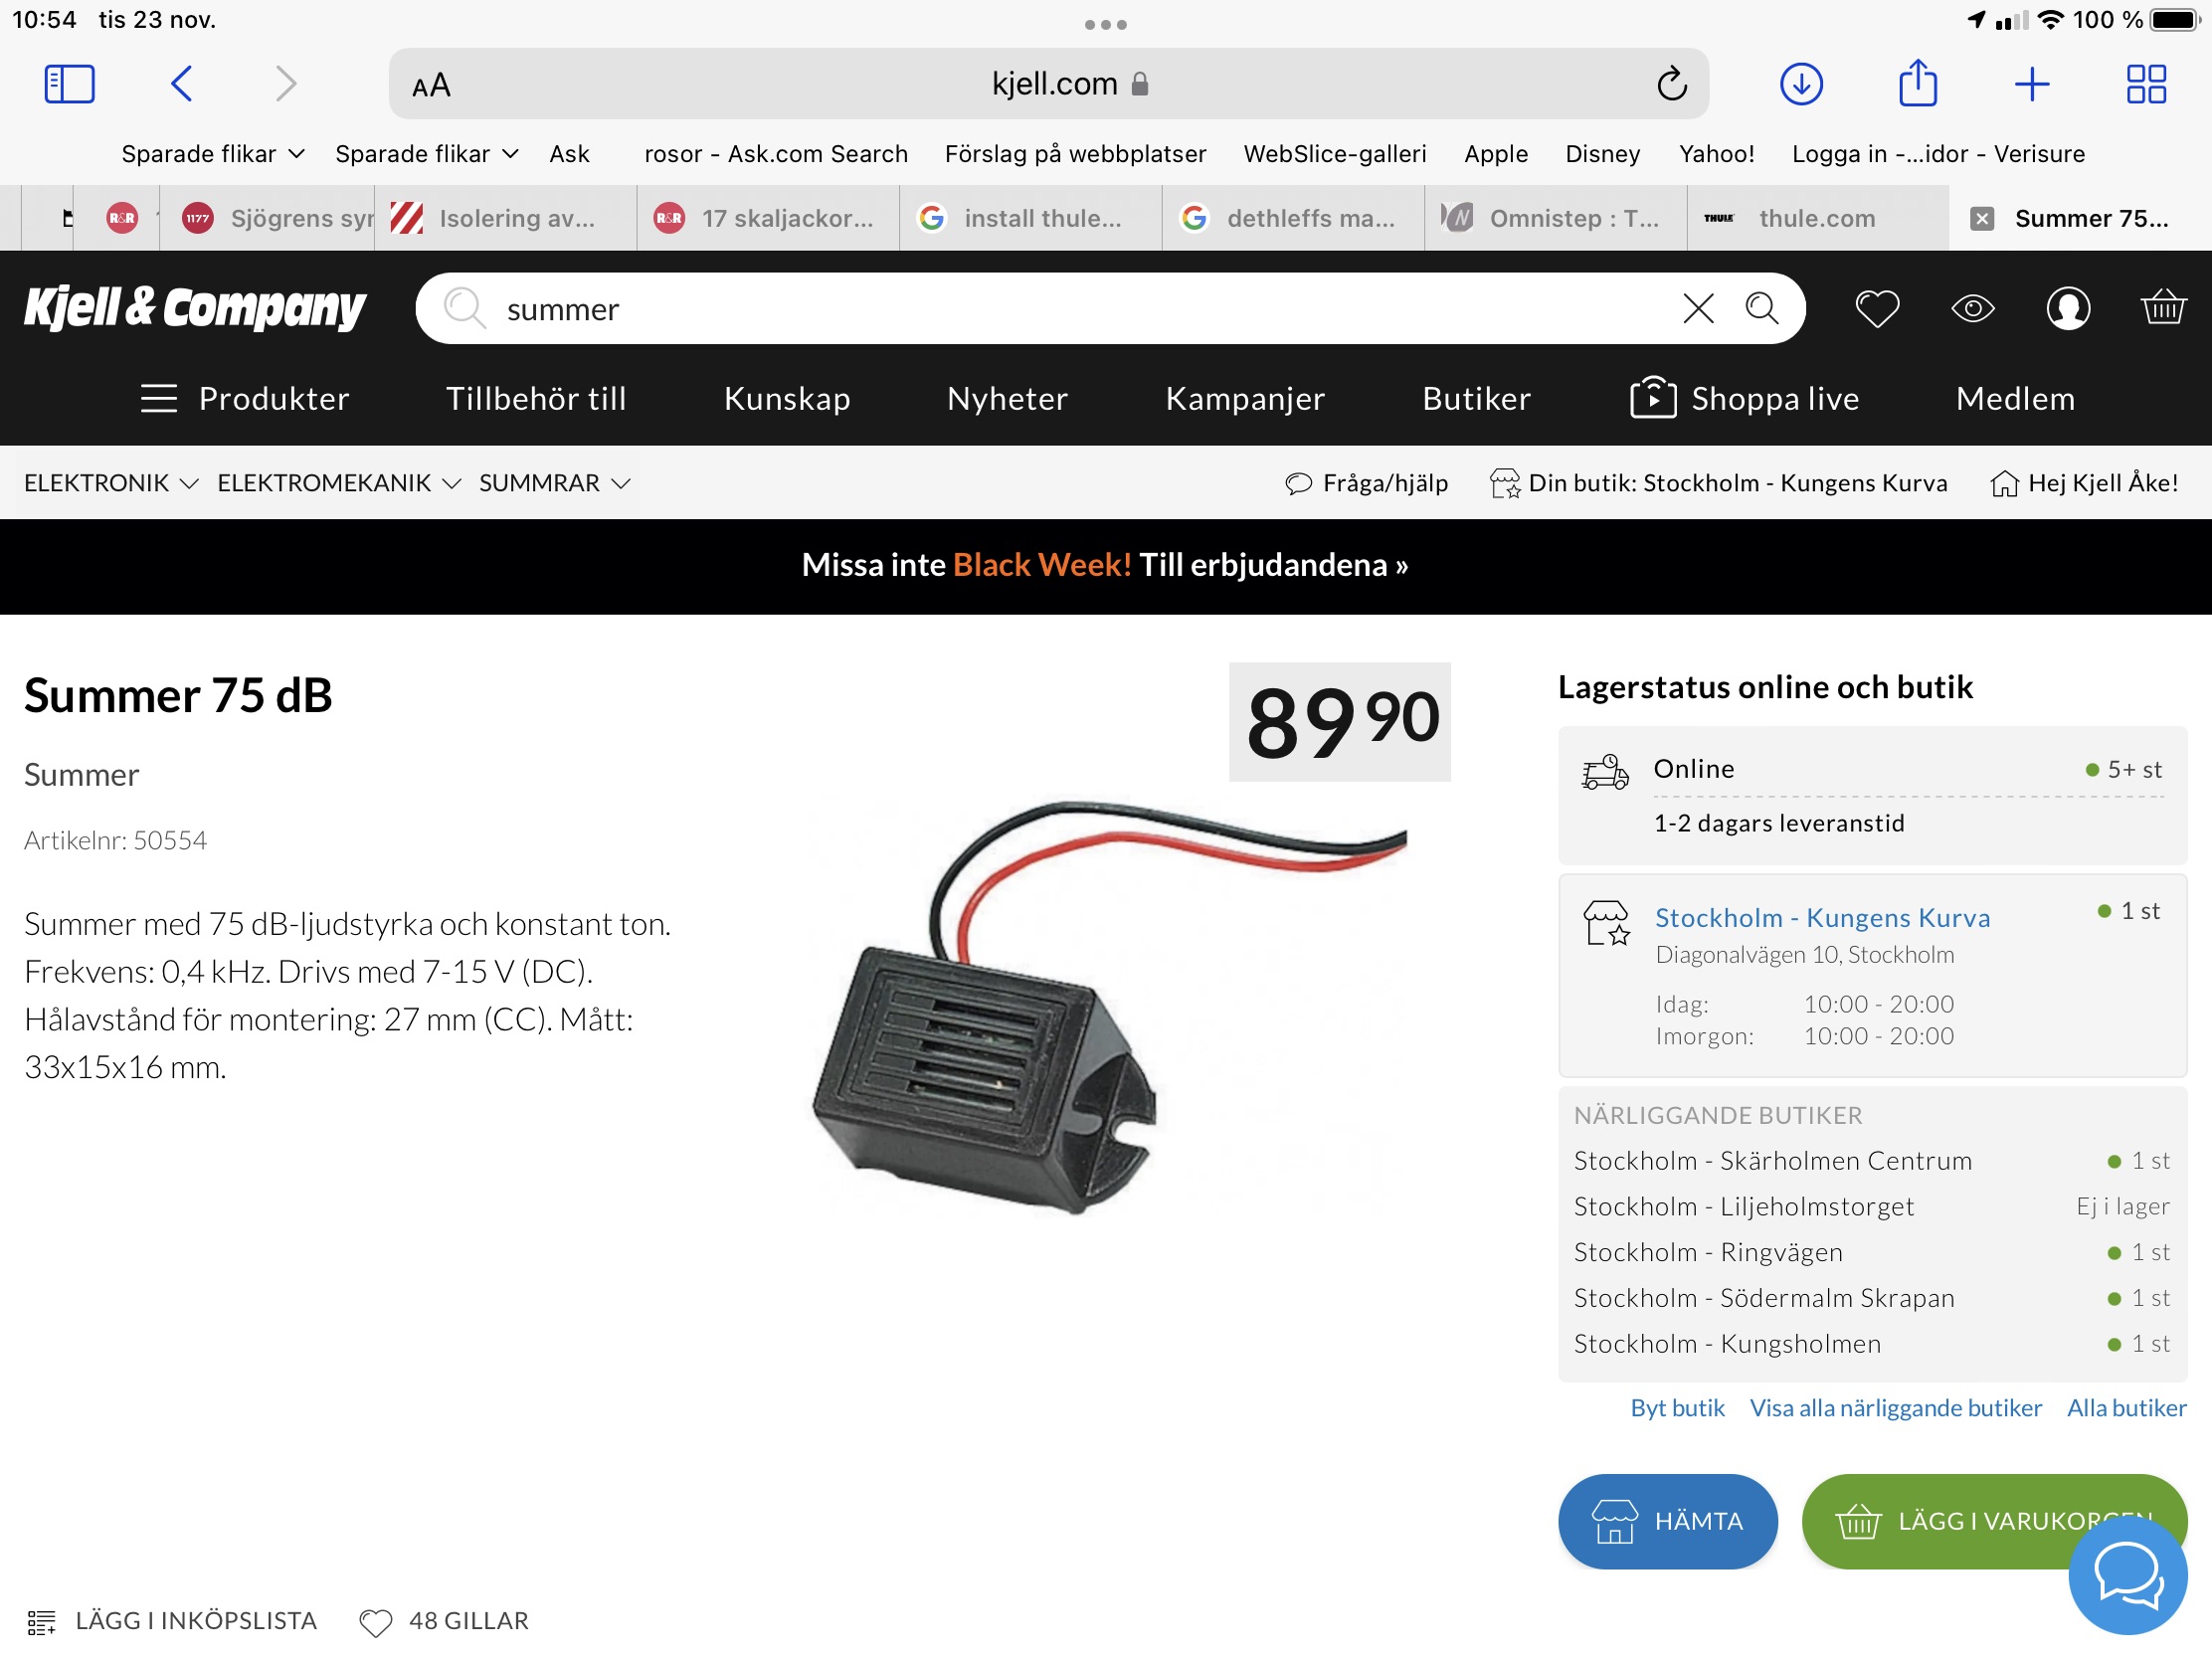Open the shopping basket icon

pyautogui.click(x=2162, y=308)
